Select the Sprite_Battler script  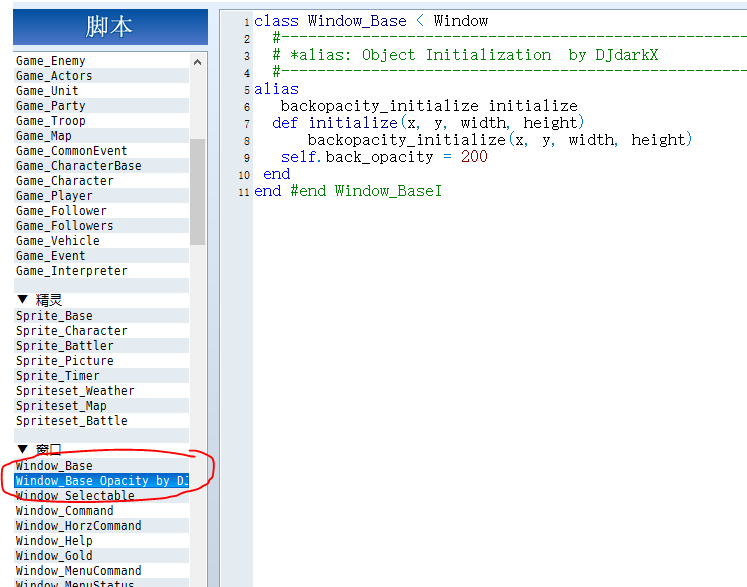point(101,345)
